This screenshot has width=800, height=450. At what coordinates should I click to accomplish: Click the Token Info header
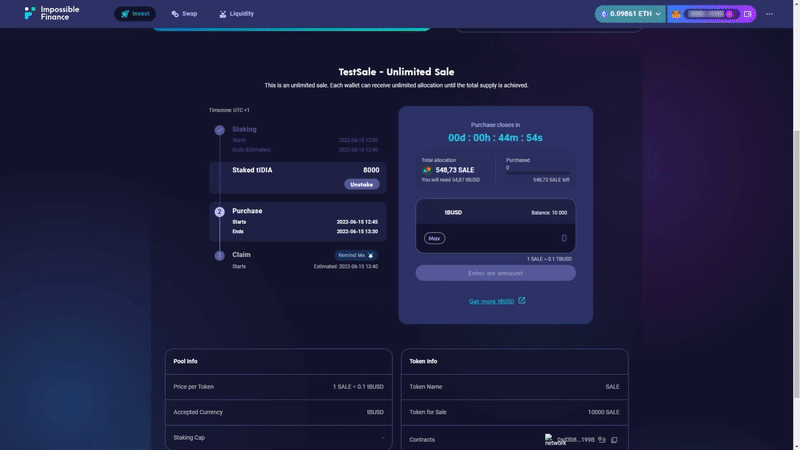pyautogui.click(x=423, y=361)
